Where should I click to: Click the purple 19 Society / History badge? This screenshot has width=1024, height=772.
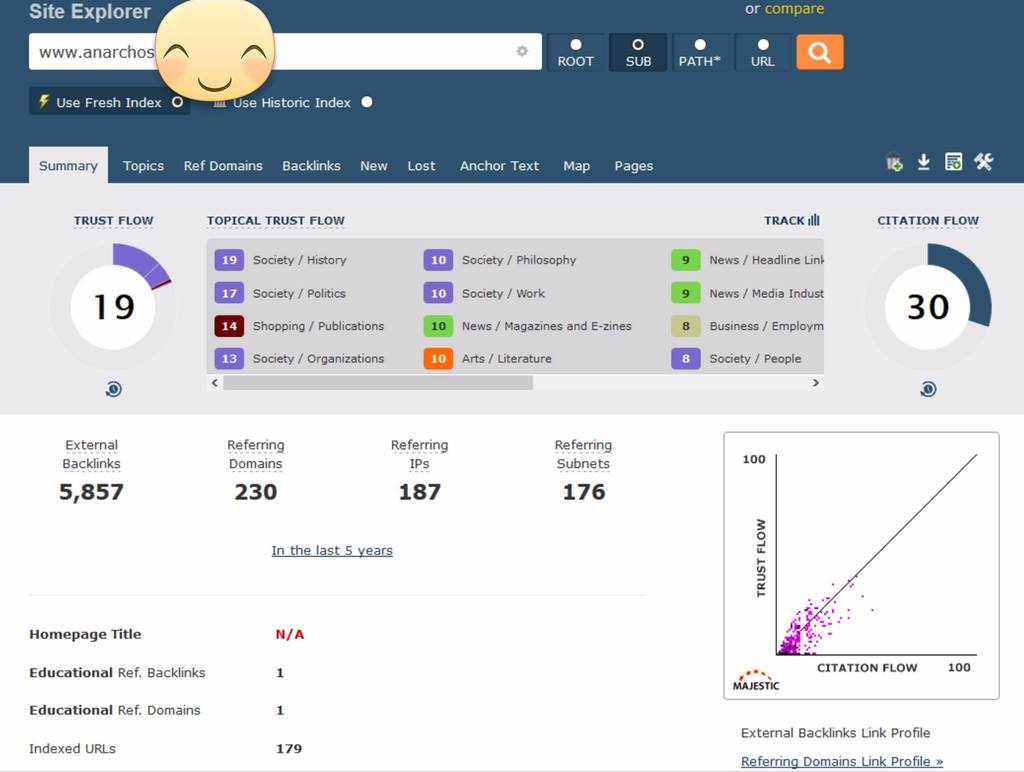pos(229,260)
